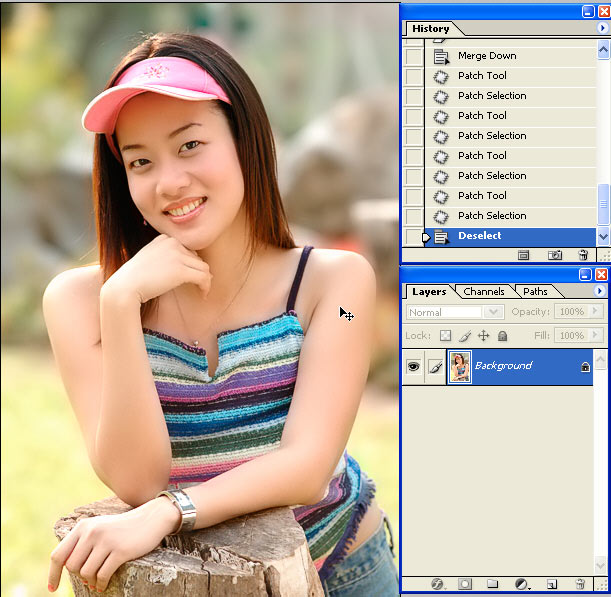Click the Deselect state icon

coord(441,237)
